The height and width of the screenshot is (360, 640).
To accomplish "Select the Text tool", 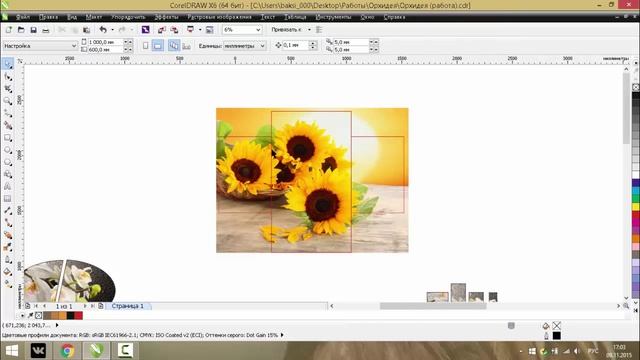I will coord(7,187).
